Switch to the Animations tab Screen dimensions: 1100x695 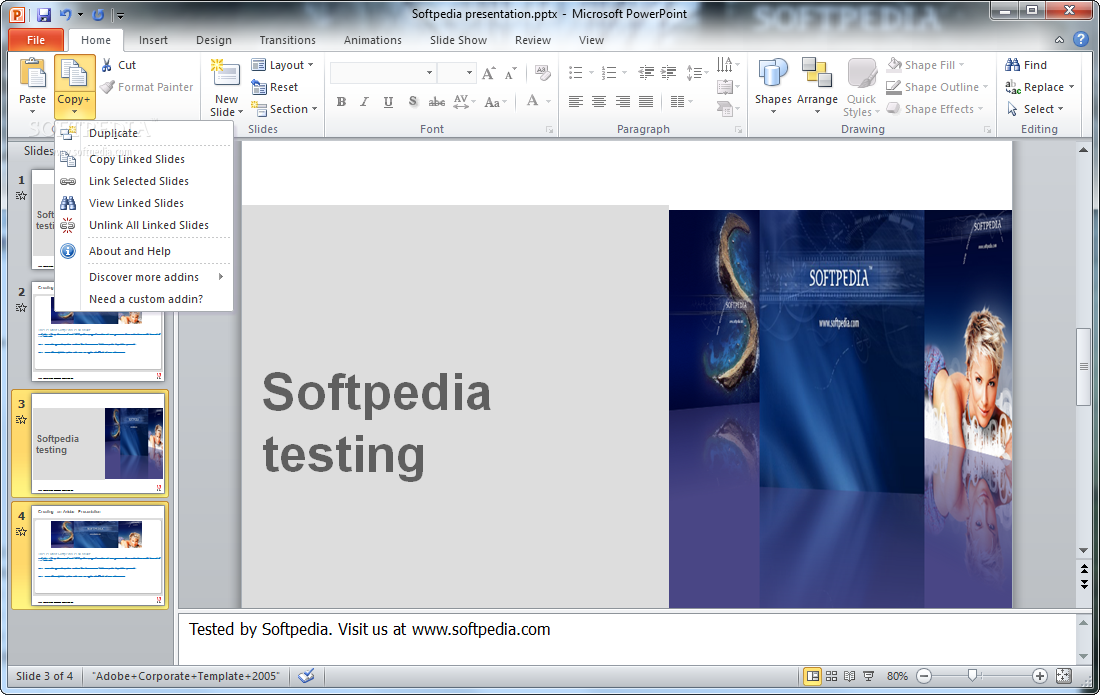pos(373,40)
